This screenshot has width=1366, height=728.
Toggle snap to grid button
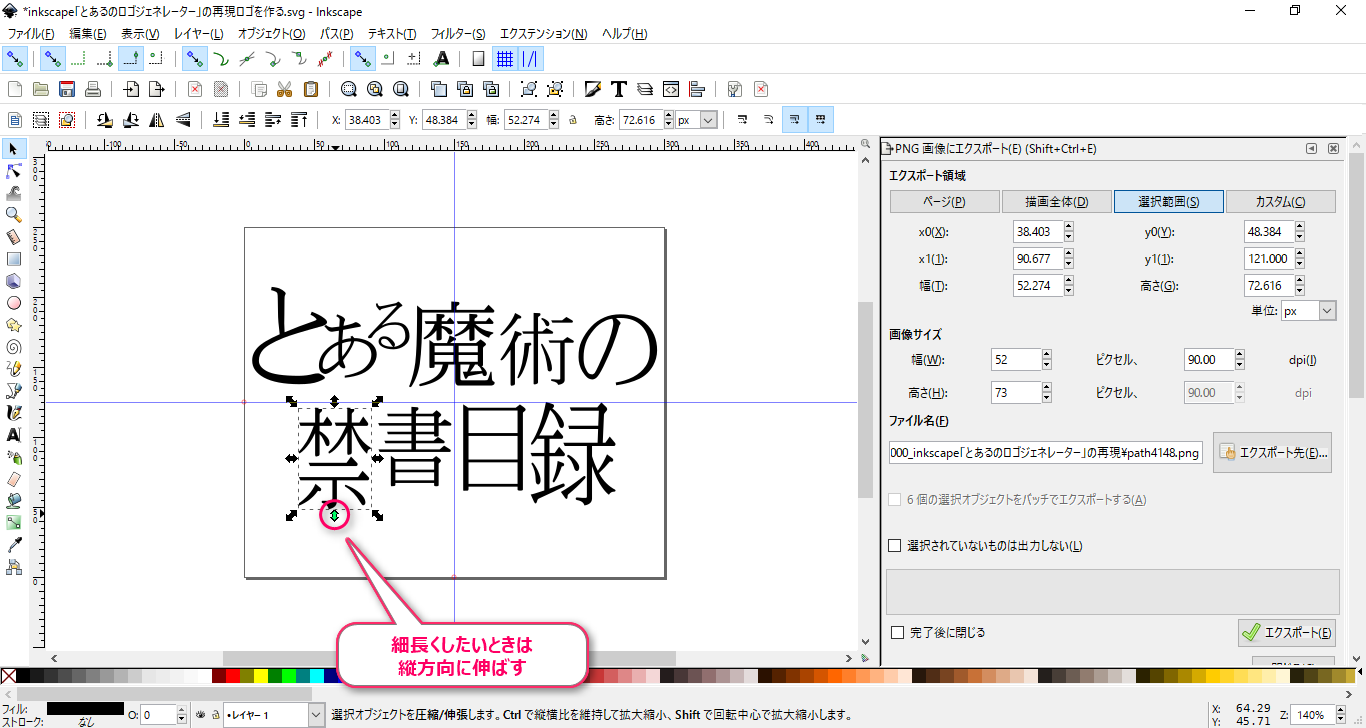[505, 59]
